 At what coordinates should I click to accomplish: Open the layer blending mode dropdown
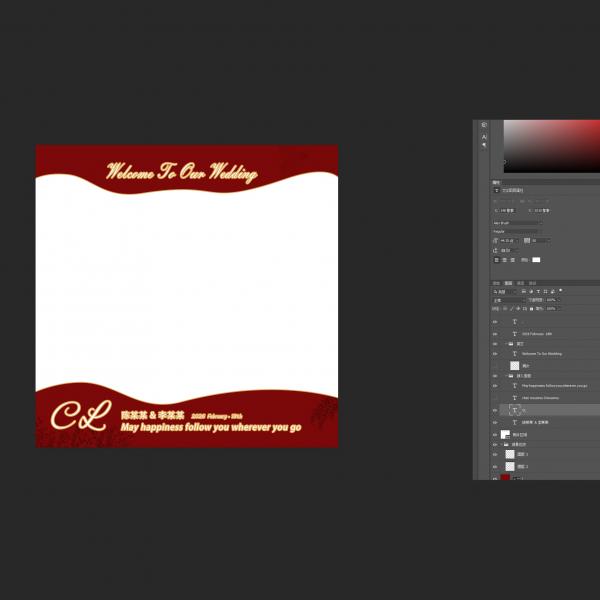point(508,300)
